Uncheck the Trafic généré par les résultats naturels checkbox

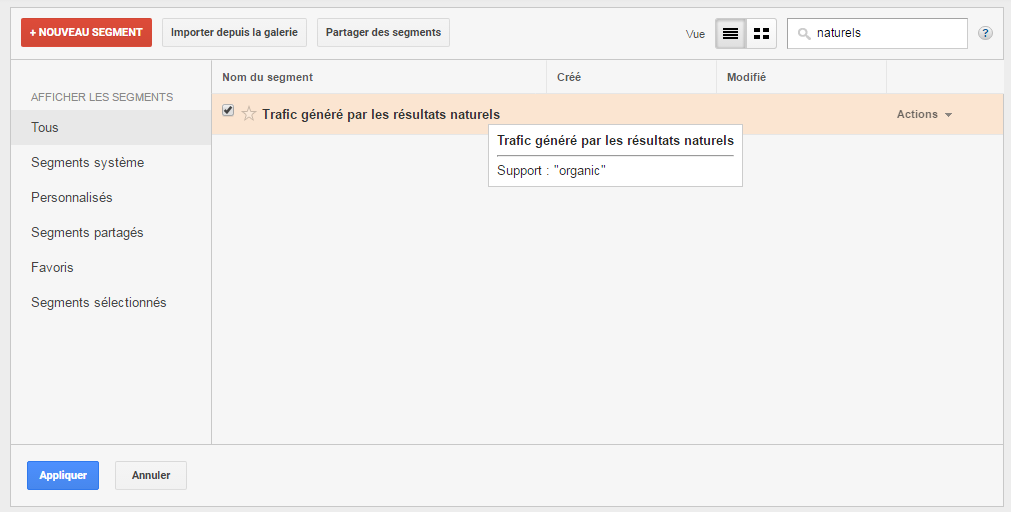[x=228, y=110]
